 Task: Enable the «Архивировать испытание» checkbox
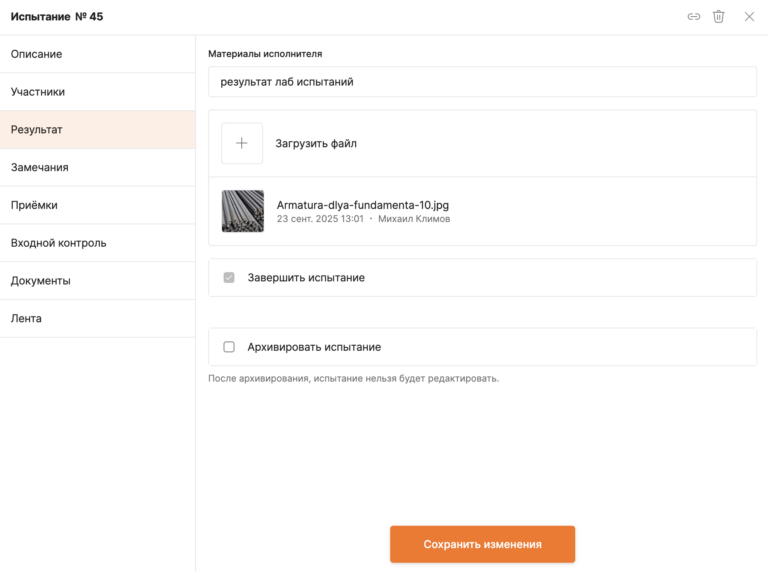point(229,347)
